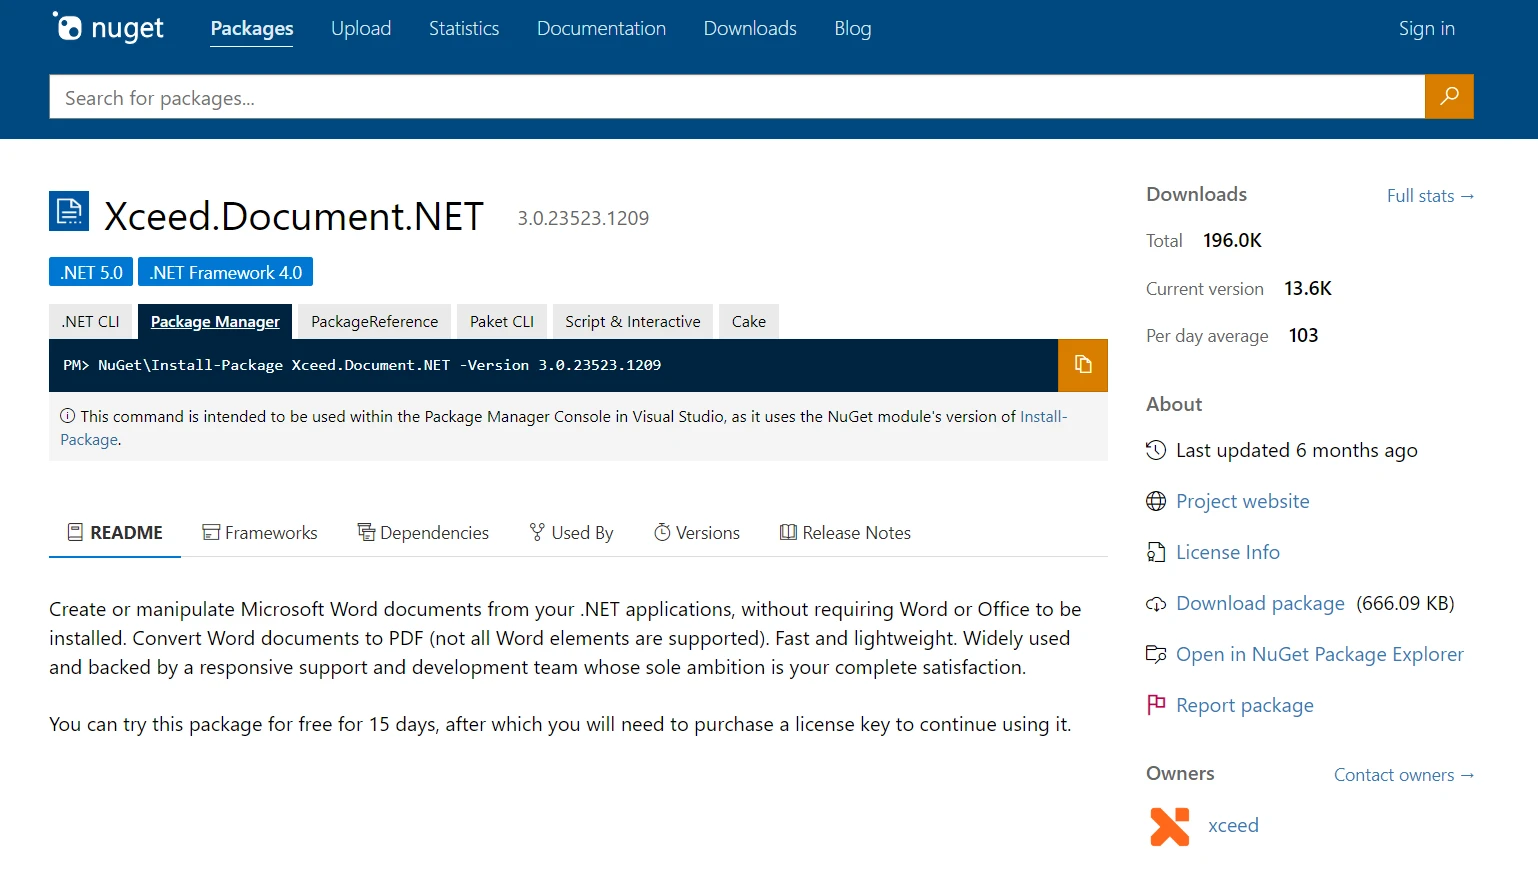Image resolution: width=1538 pixels, height=876 pixels.
Task: Open the Dependencies tab
Action: tap(423, 533)
